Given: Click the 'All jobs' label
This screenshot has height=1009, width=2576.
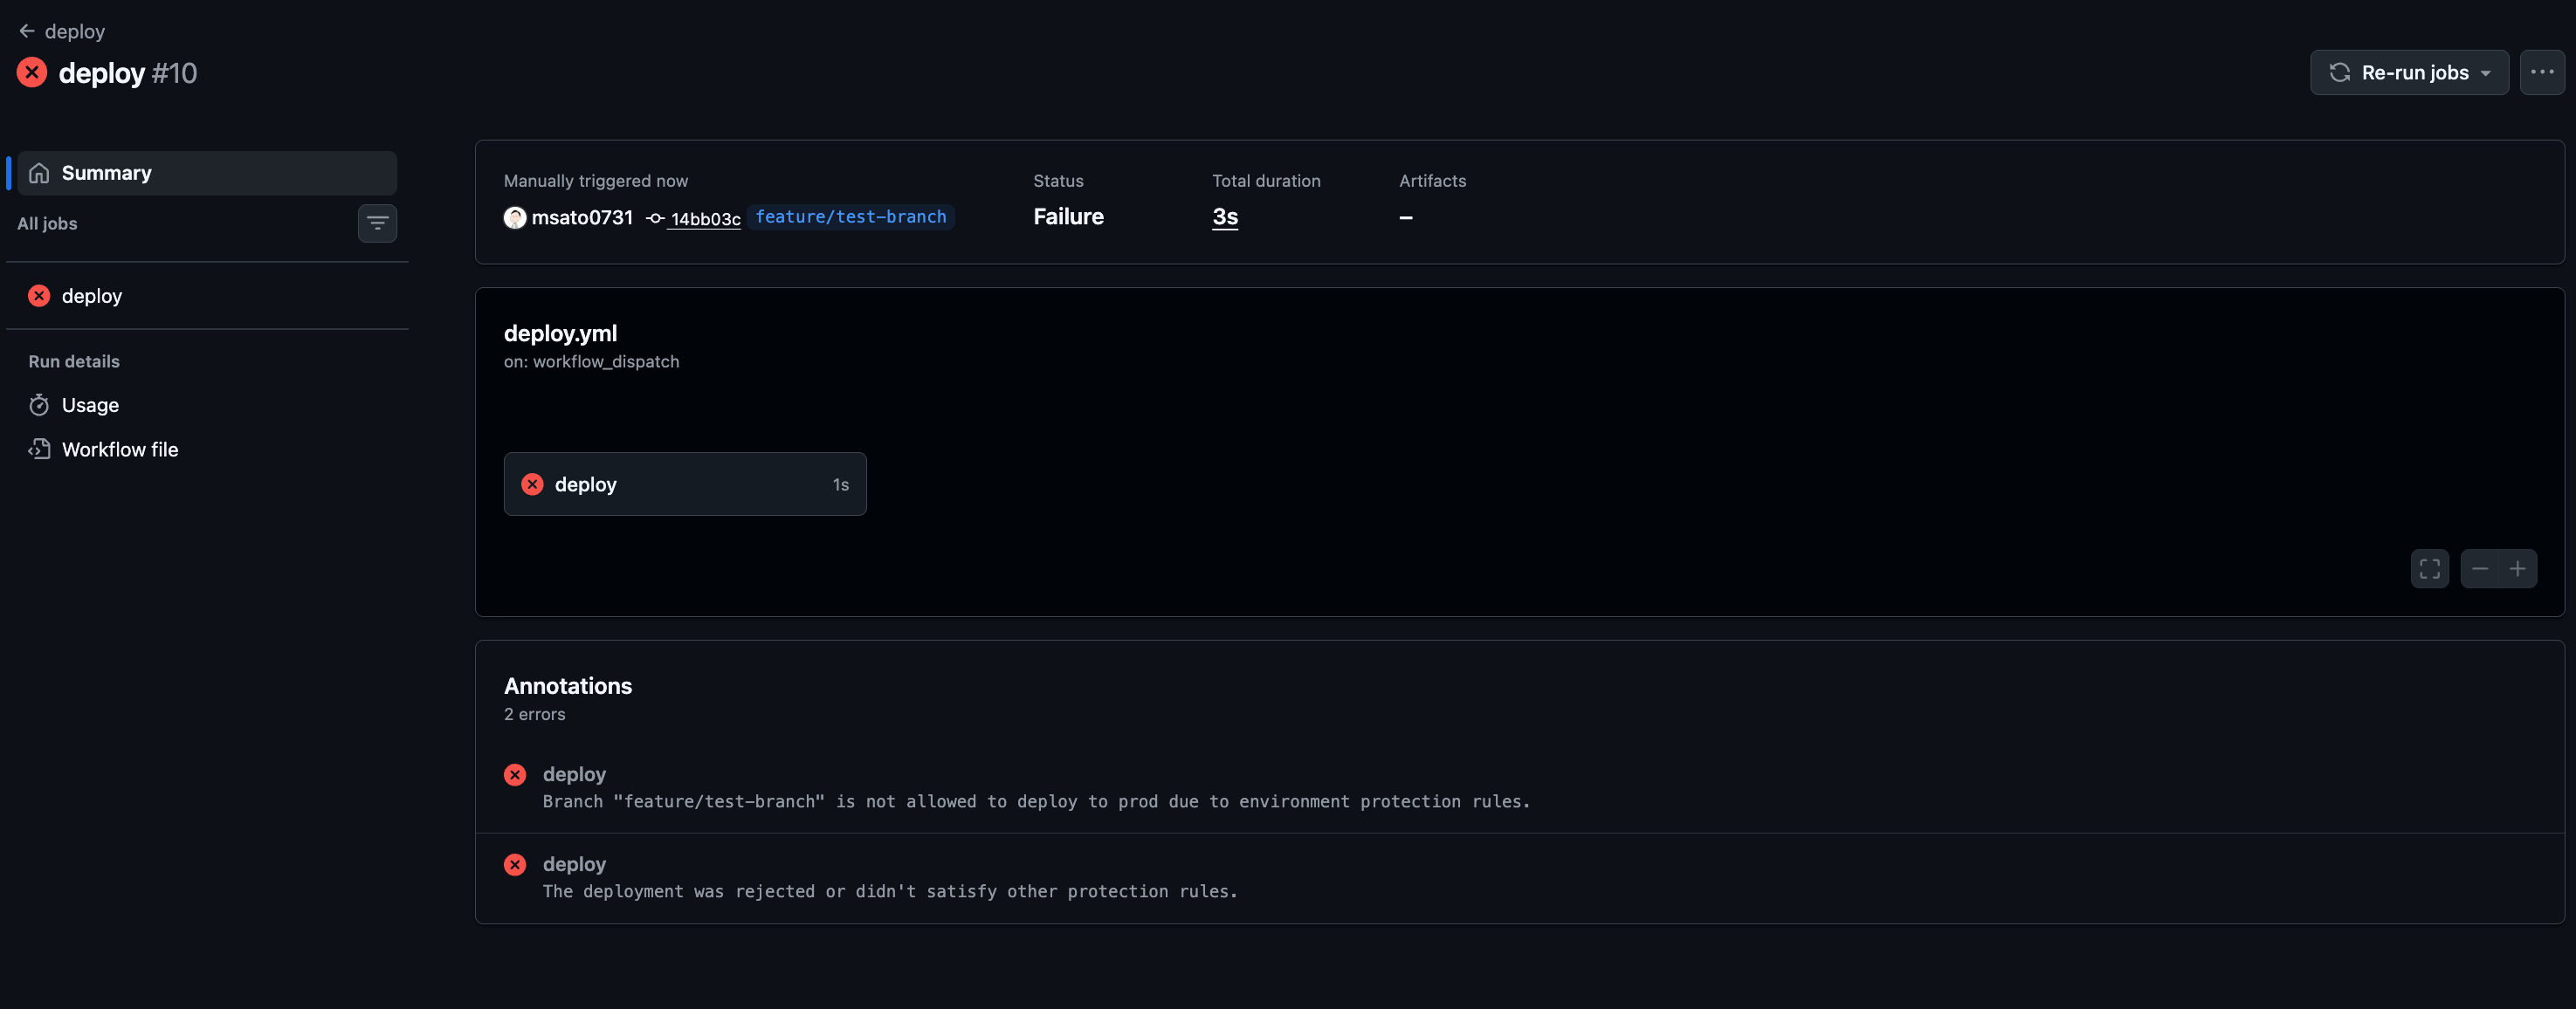Looking at the screenshot, I should 47,223.
